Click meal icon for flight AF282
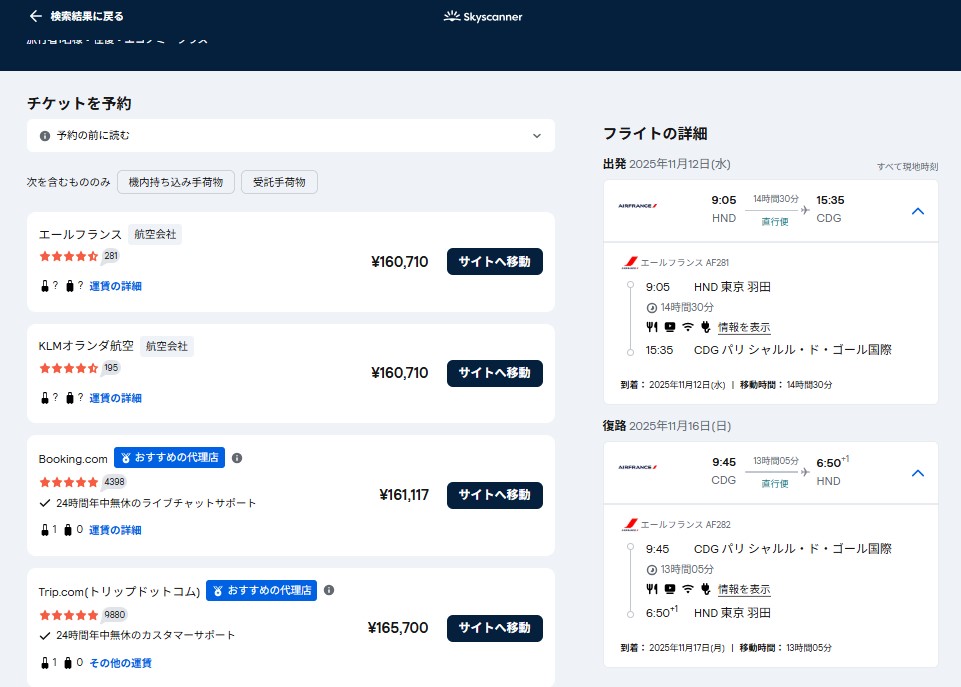This screenshot has width=961, height=687. click(x=651, y=590)
